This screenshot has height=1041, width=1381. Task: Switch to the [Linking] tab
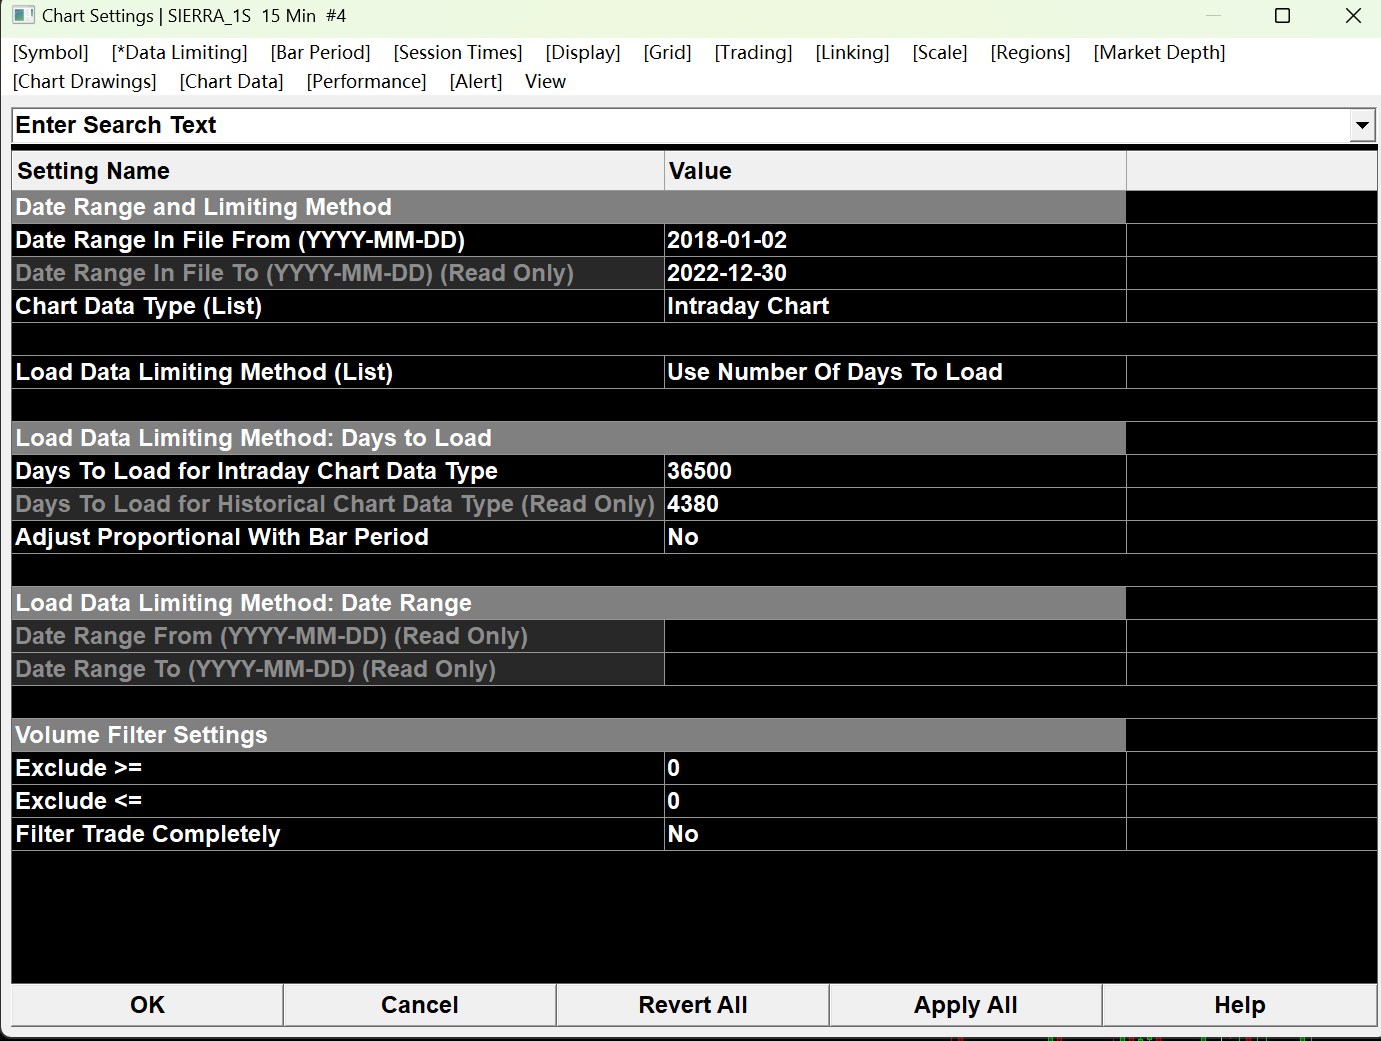(x=853, y=53)
